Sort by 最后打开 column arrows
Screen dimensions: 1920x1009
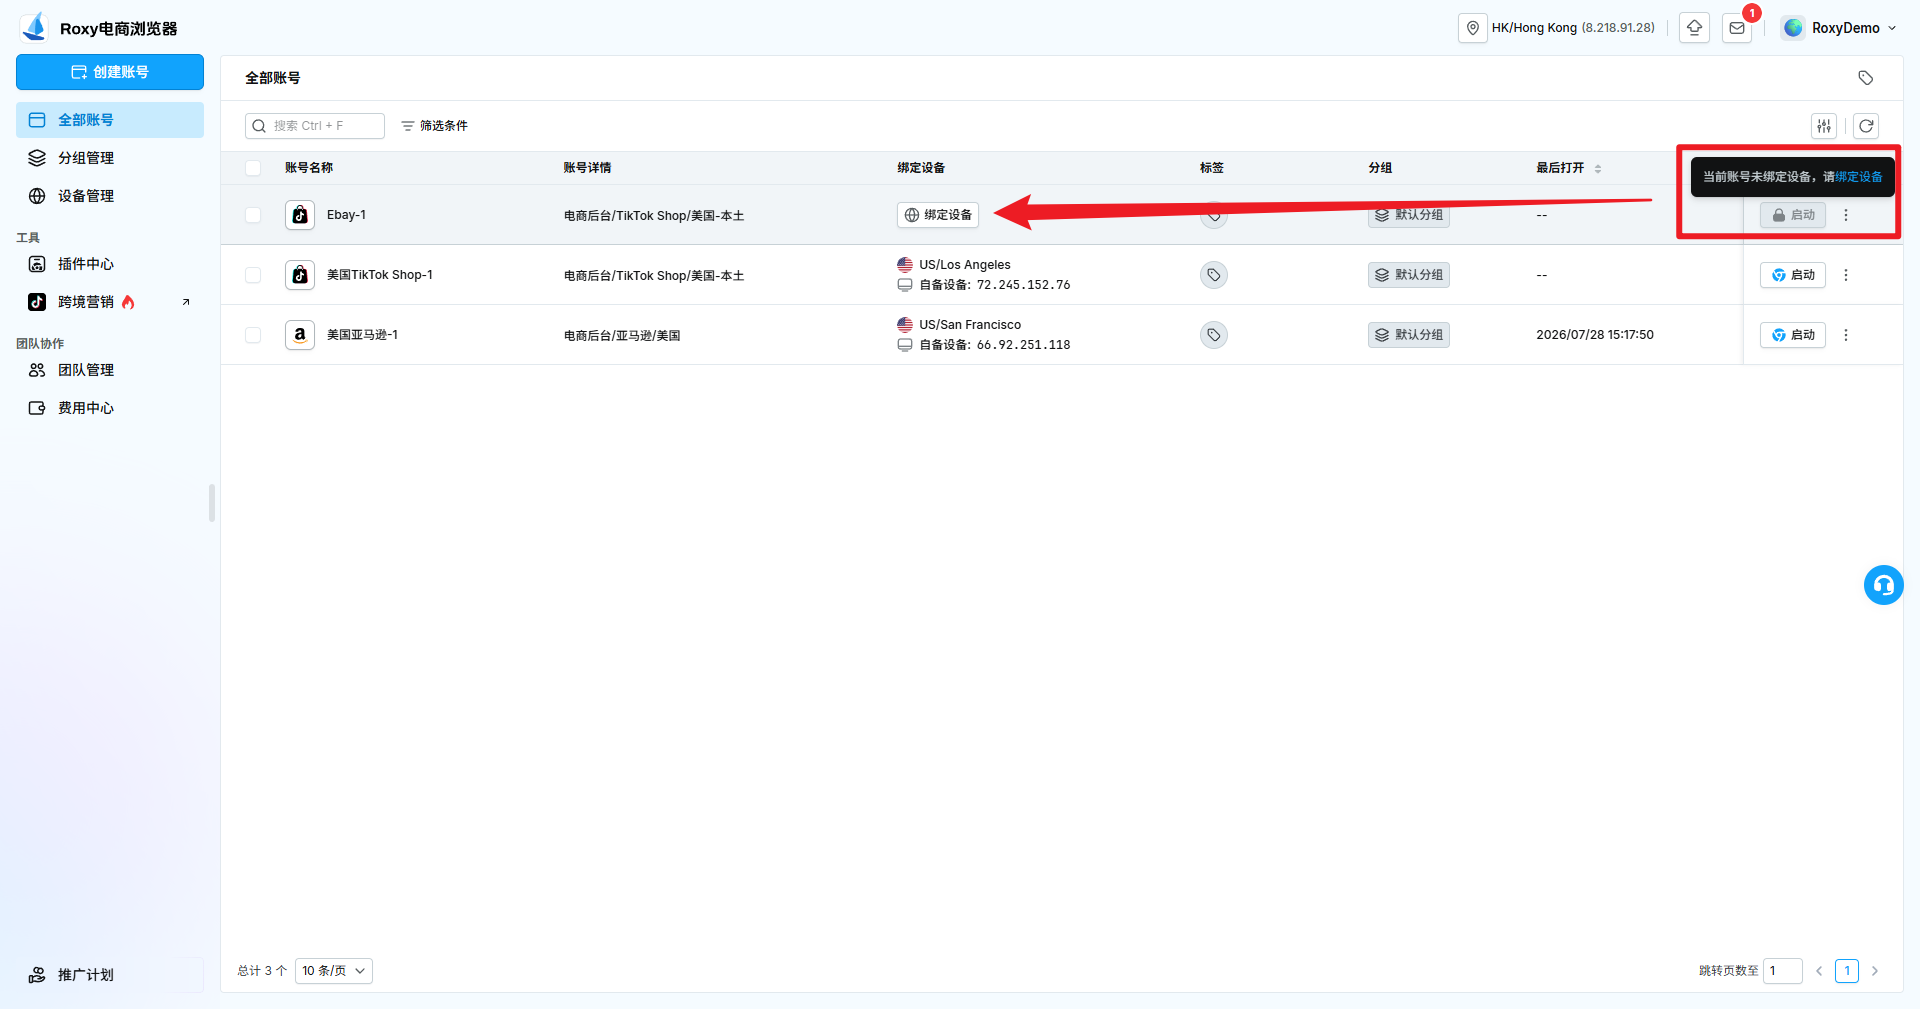pos(1598,168)
